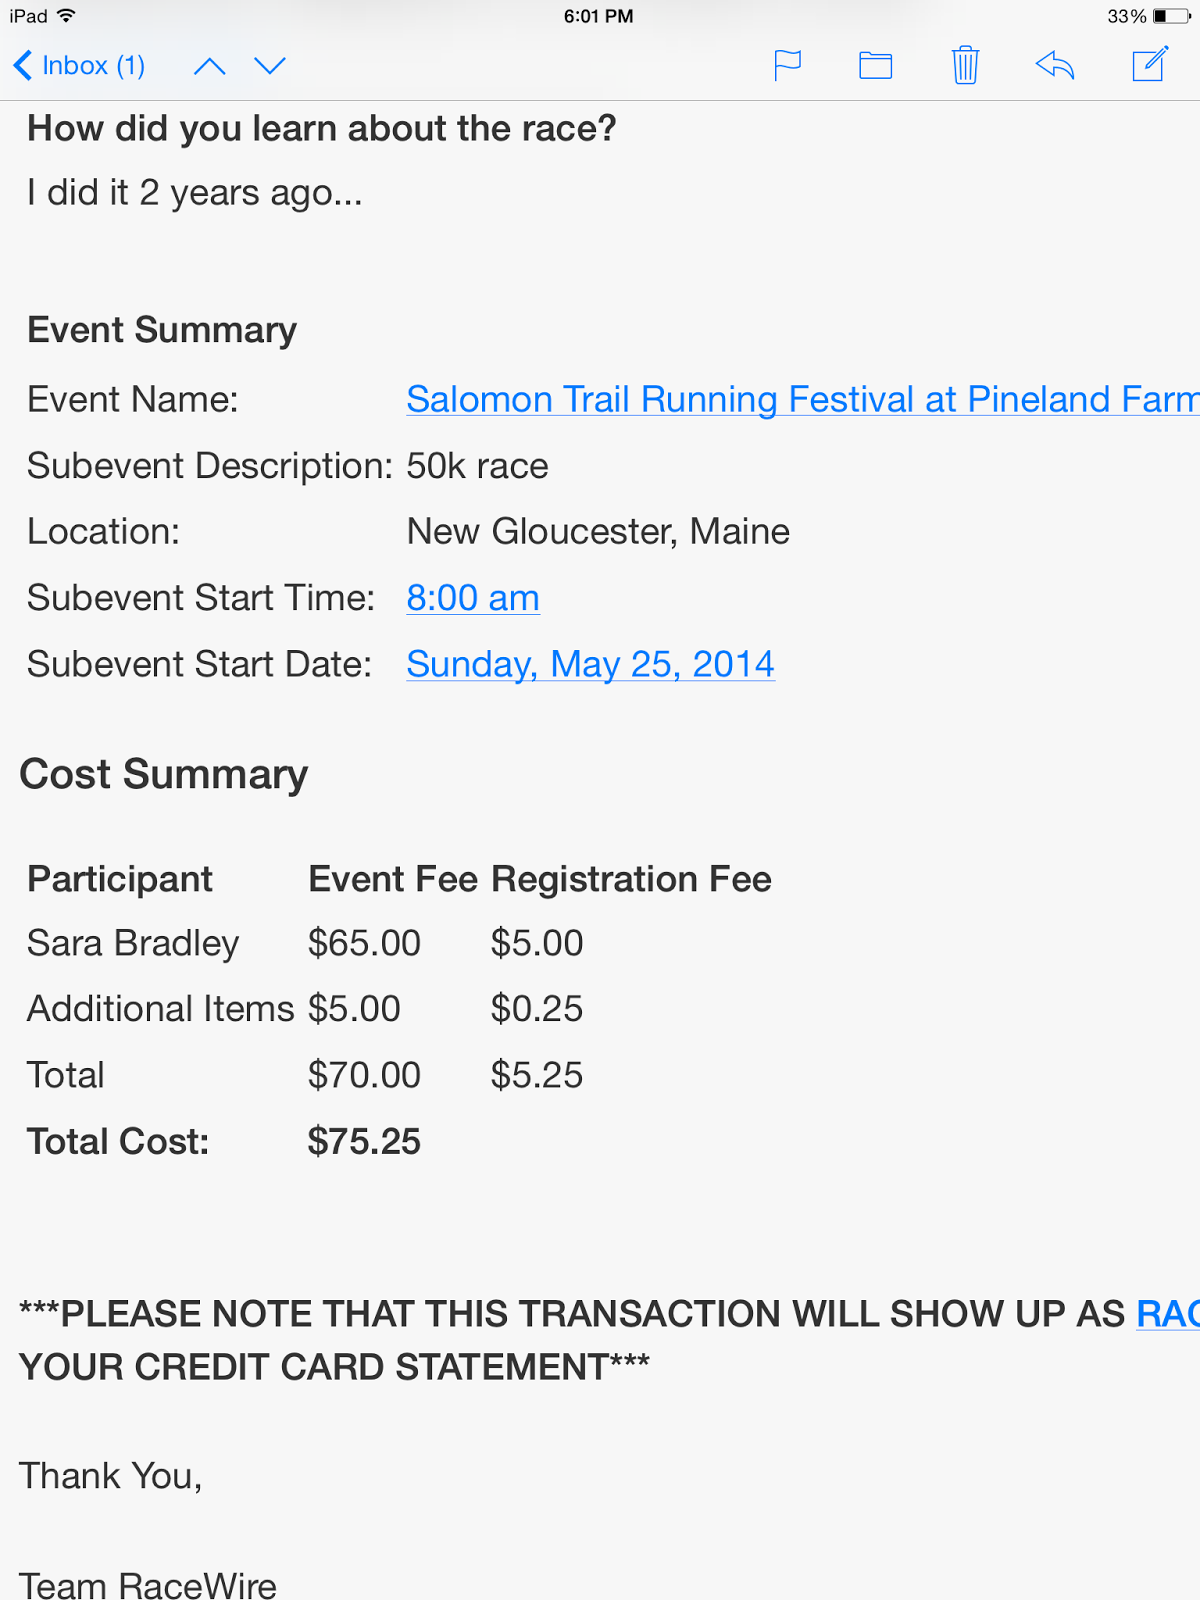
Task: Compose a new message
Action: (x=1149, y=65)
